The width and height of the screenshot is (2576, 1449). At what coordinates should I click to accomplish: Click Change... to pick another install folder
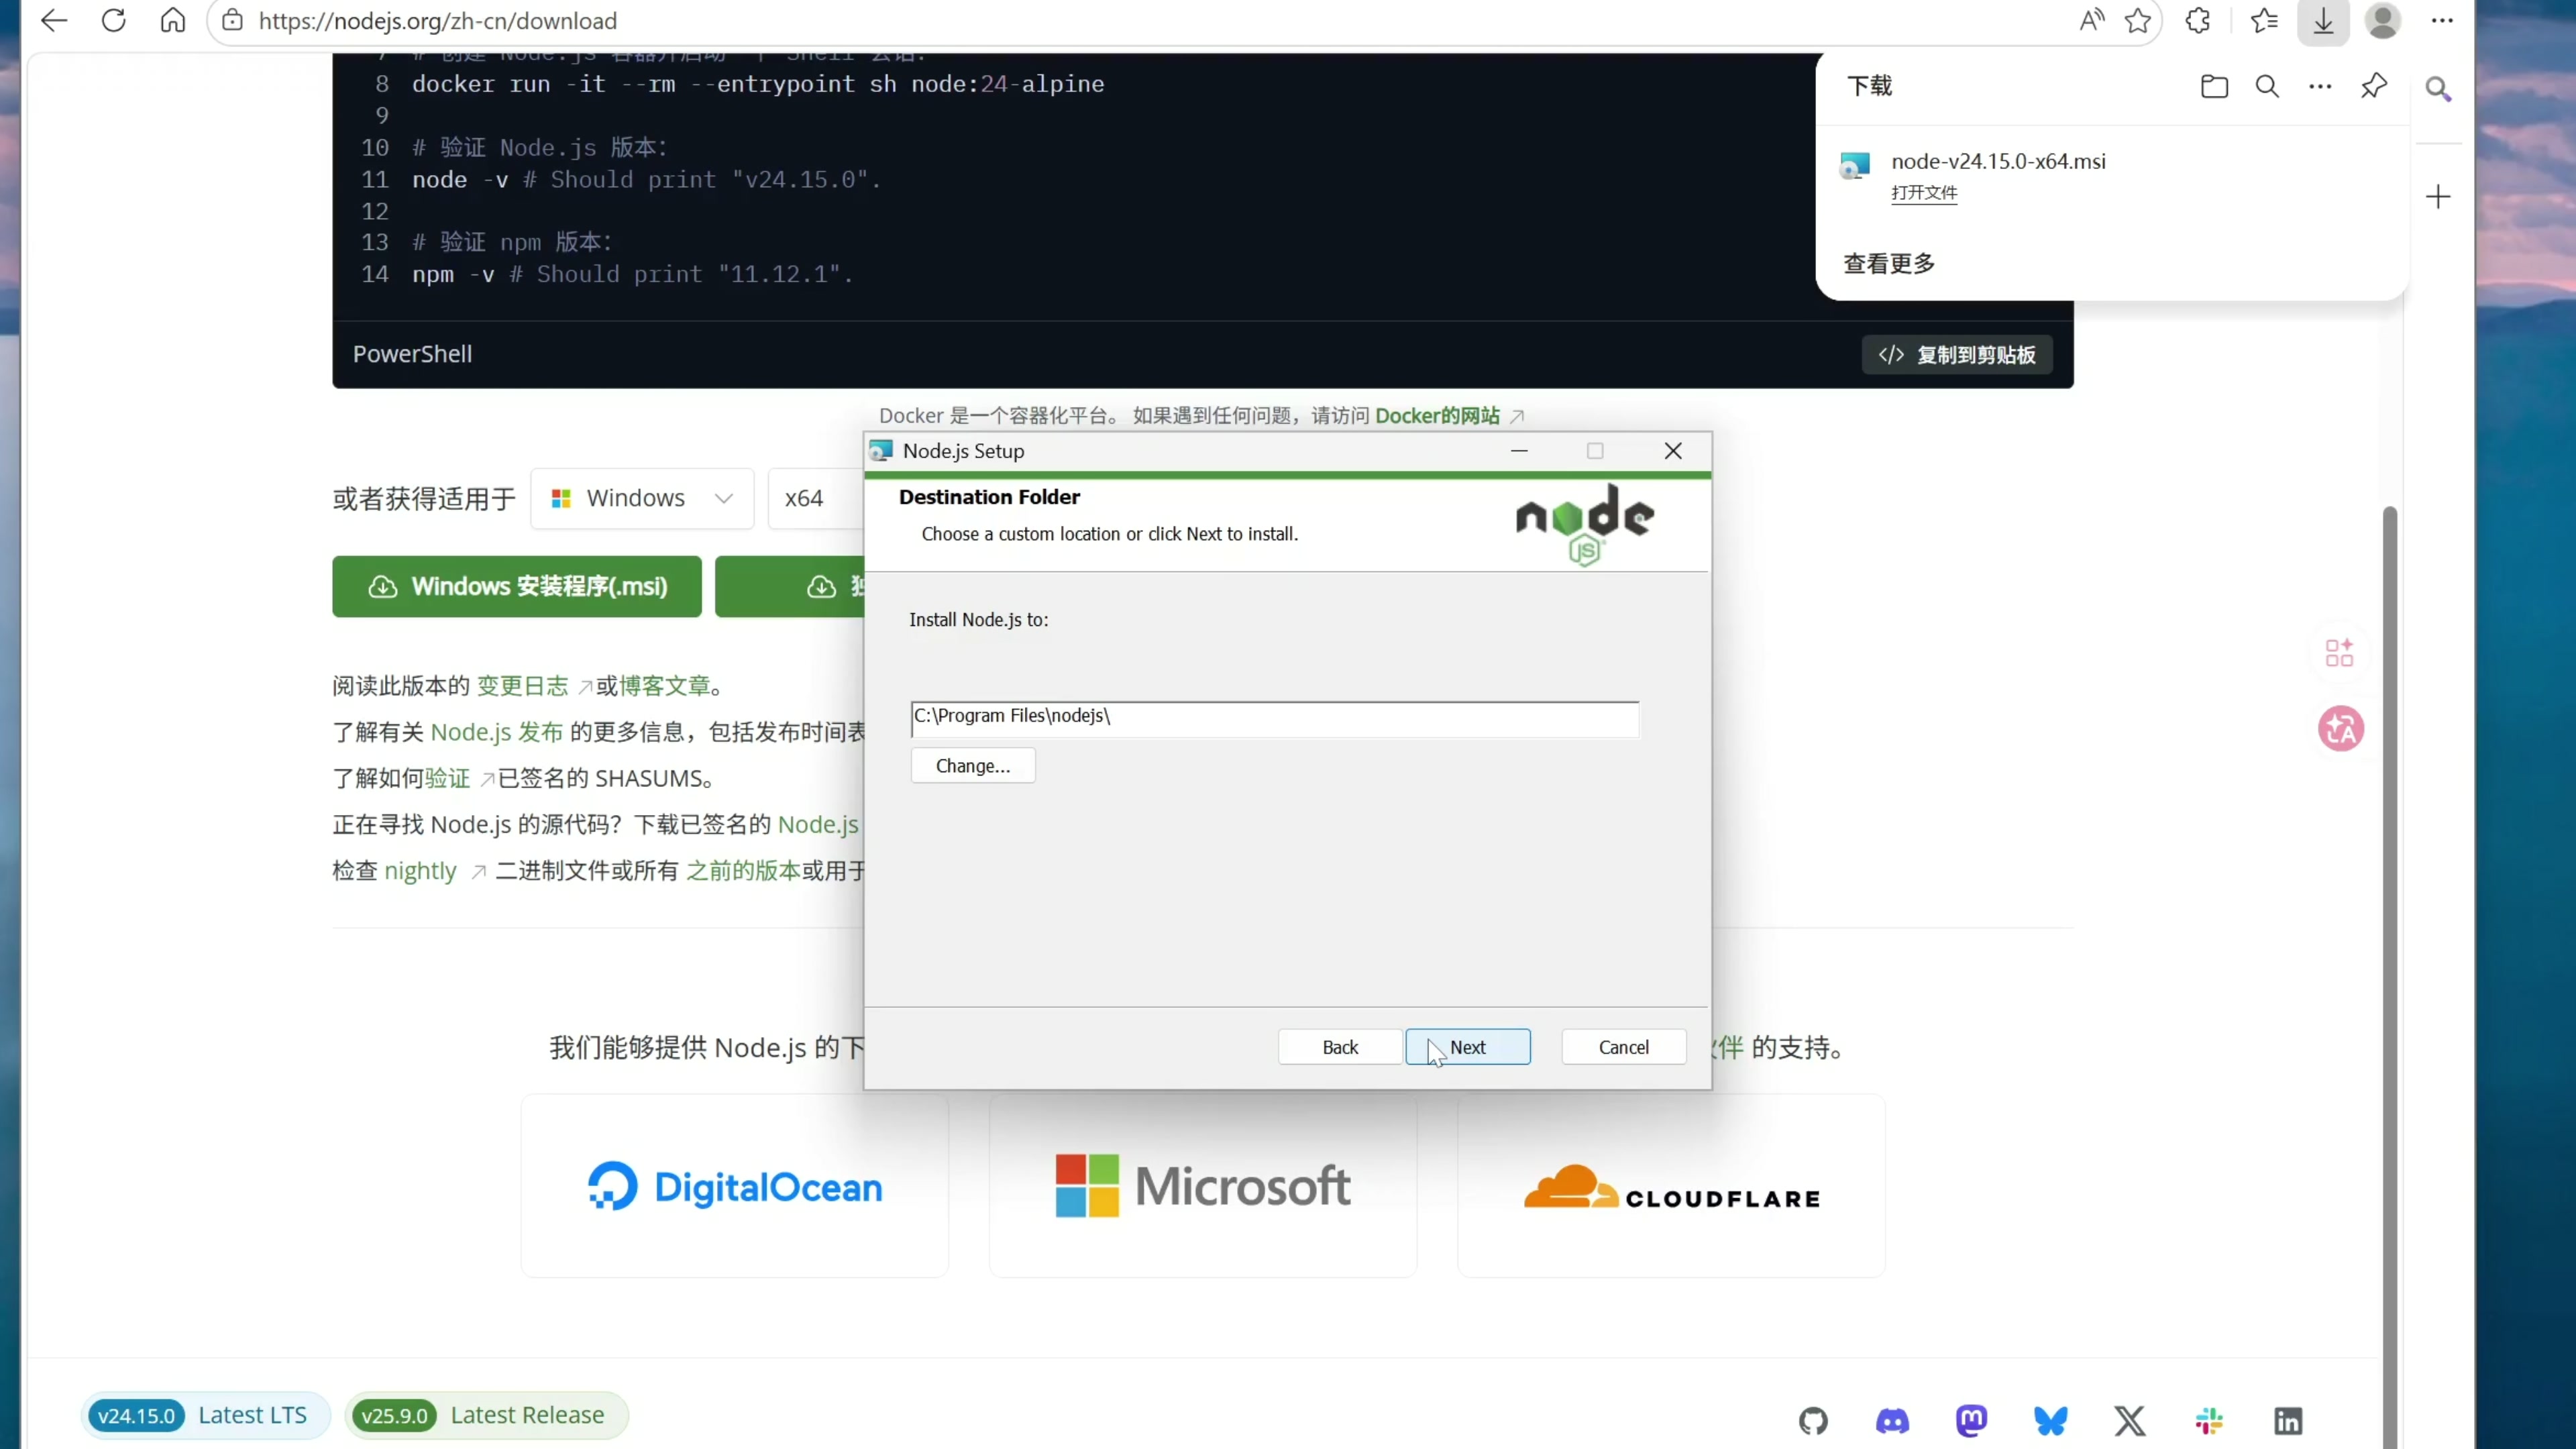coord(972,765)
